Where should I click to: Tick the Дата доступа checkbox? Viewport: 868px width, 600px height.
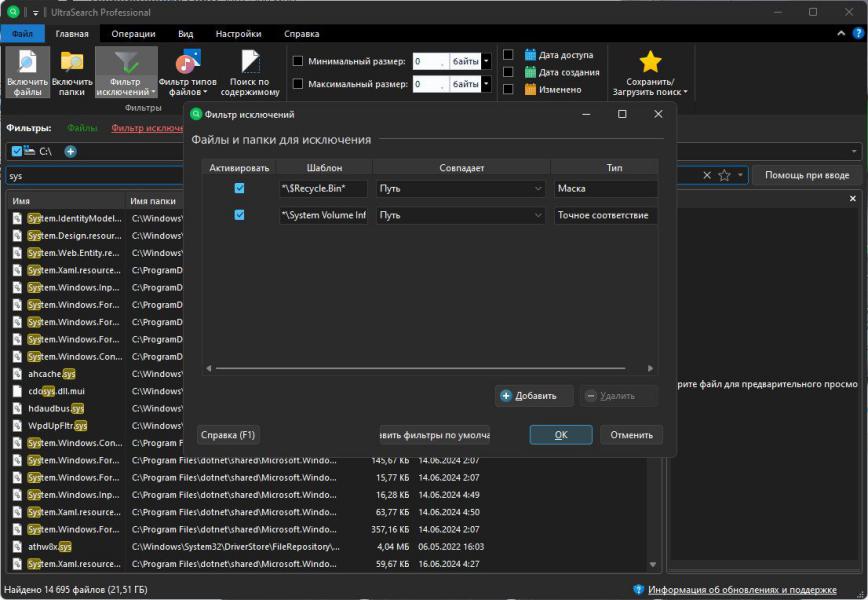508,55
